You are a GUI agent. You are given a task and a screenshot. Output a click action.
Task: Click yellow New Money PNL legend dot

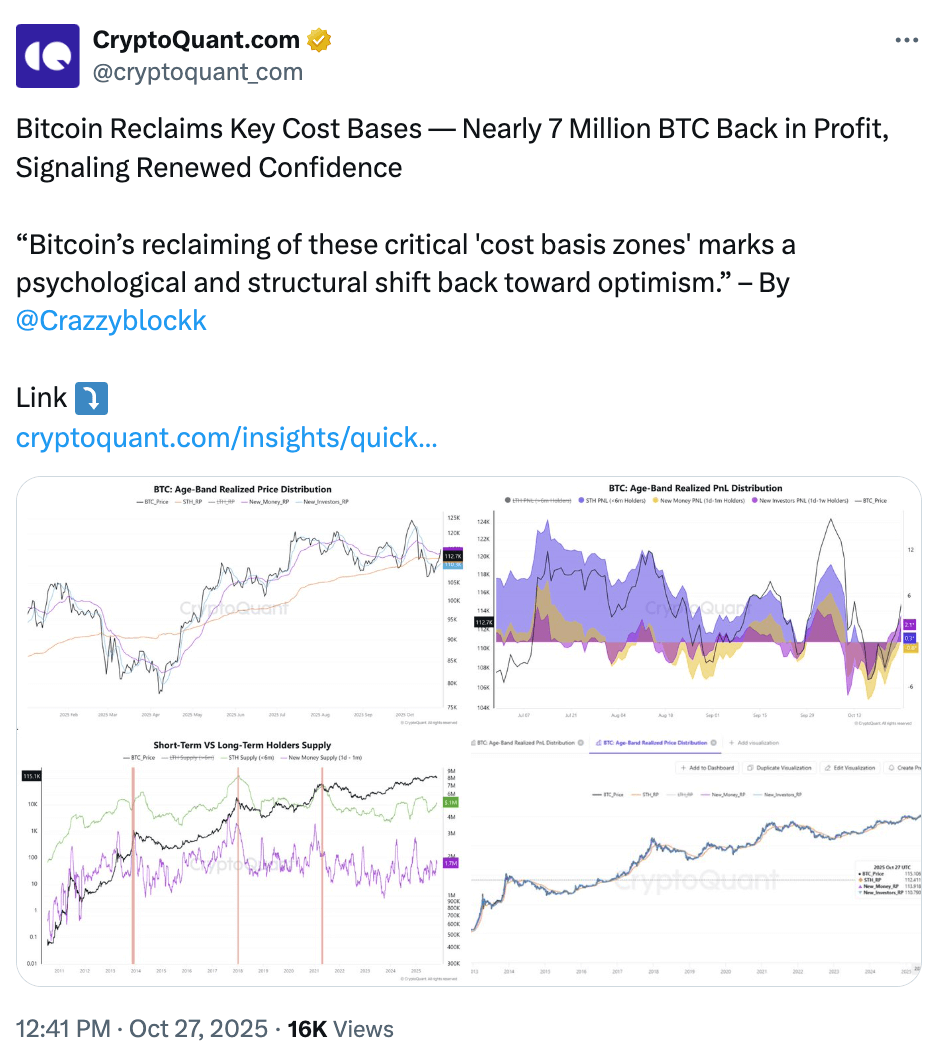click(654, 499)
